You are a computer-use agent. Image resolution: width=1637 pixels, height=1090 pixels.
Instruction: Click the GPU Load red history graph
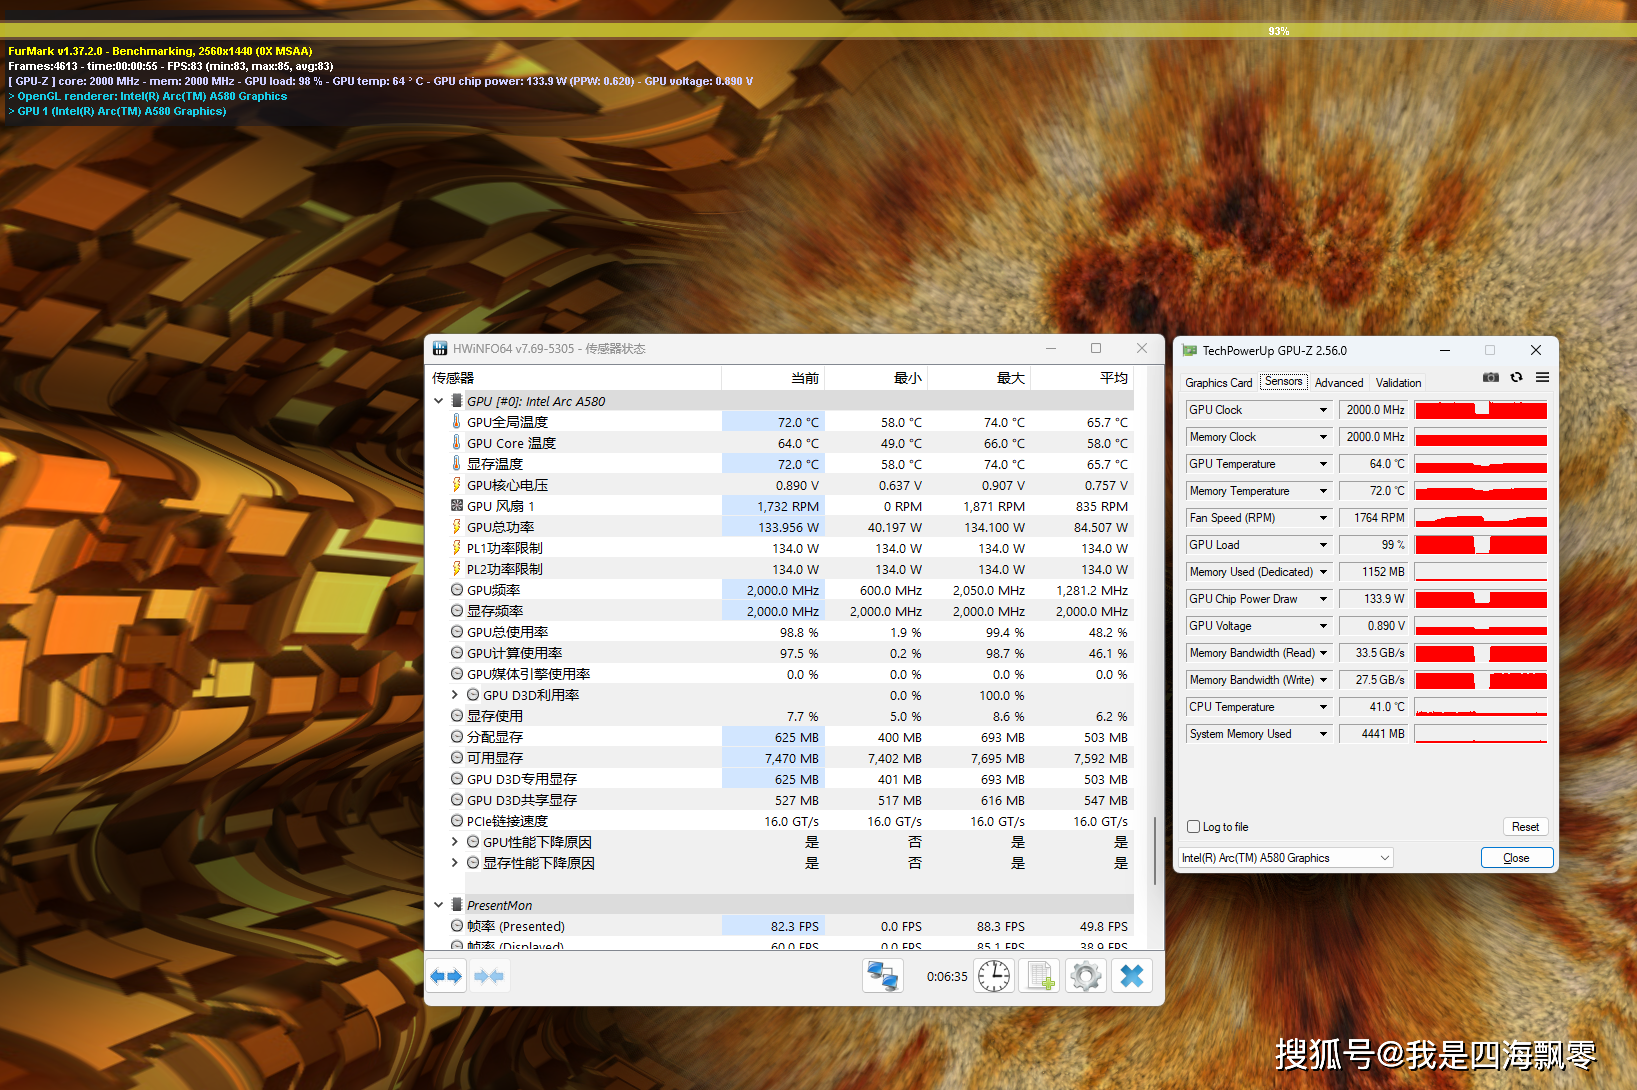click(1481, 545)
